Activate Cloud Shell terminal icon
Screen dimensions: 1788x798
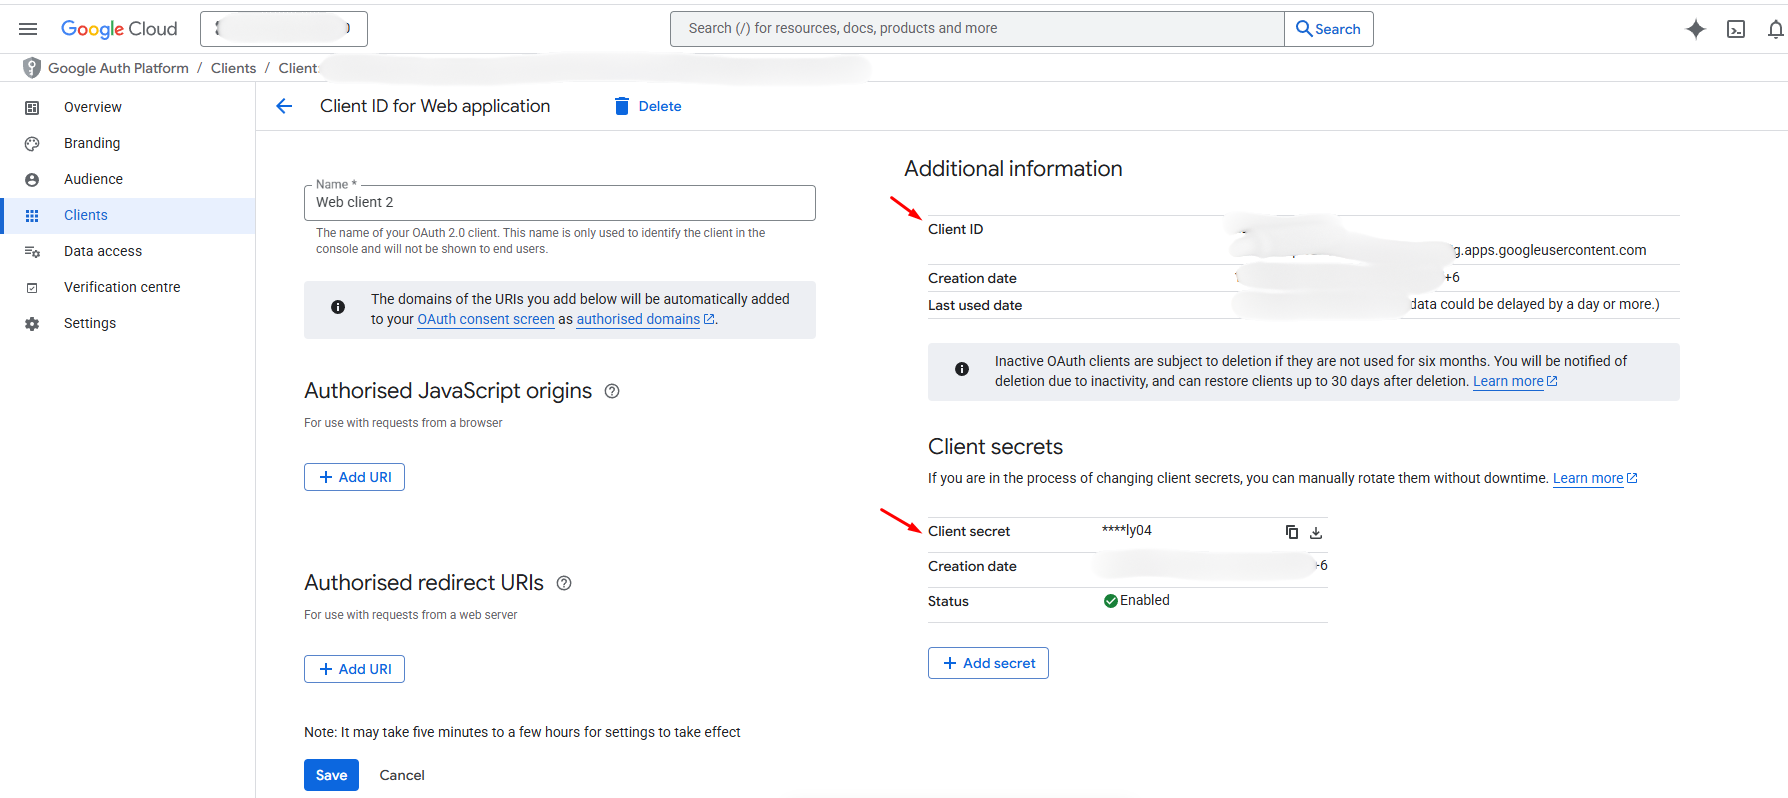1736,29
